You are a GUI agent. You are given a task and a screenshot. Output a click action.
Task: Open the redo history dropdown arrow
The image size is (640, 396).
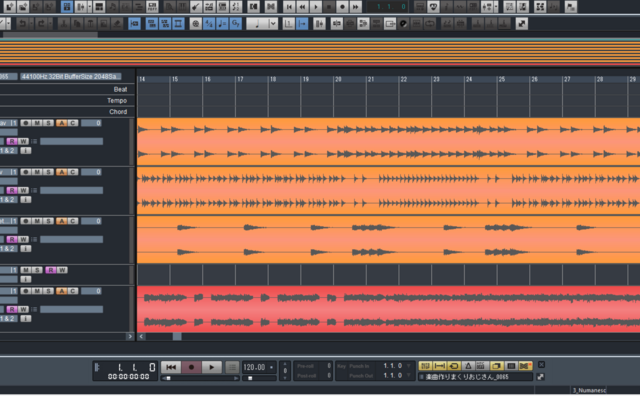[50, 24]
